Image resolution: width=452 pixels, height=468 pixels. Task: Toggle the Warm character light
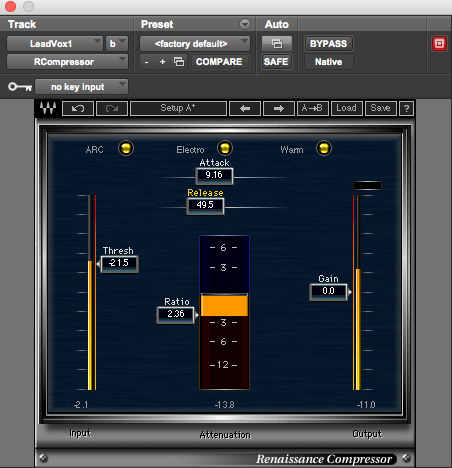[324, 148]
